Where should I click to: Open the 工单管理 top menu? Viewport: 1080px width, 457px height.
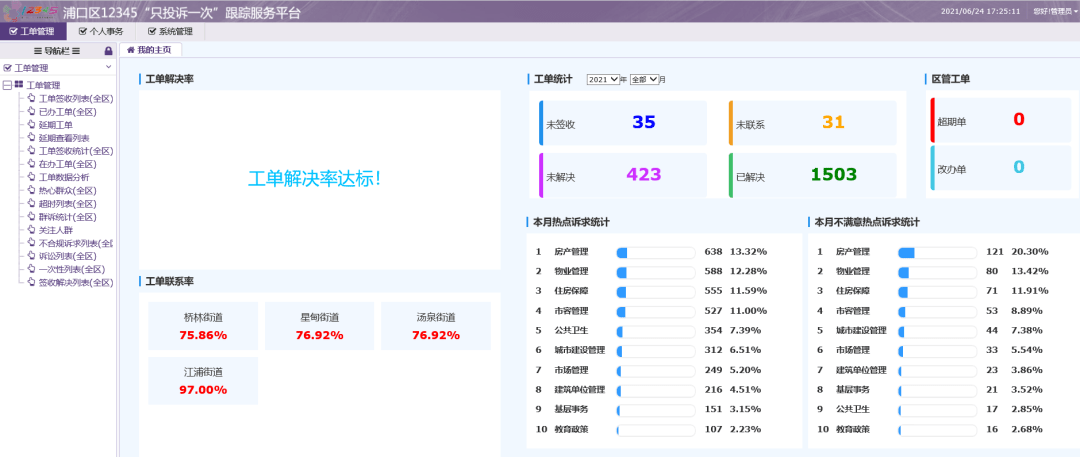(x=33, y=31)
